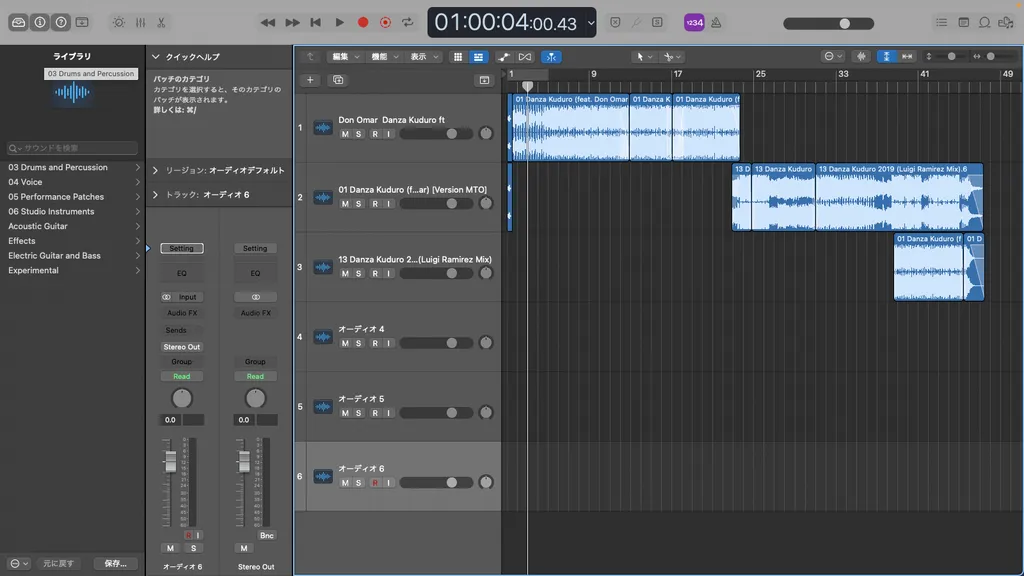Click the Bnc bounce button
This screenshot has width=1024, height=576.
pyautogui.click(x=266, y=536)
